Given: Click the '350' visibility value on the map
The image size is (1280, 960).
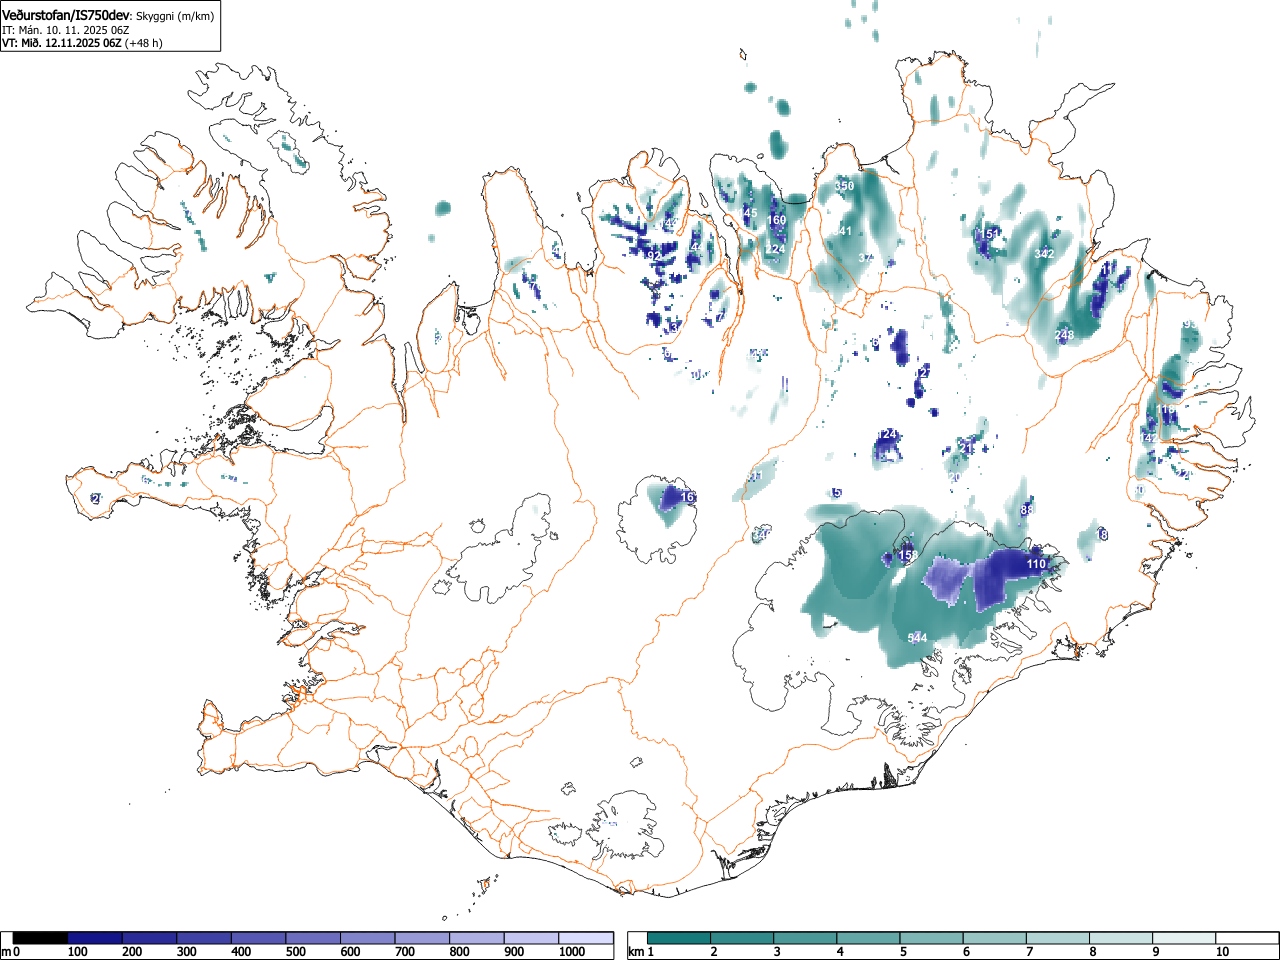Looking at the screenshot, I should click(844, 186).
